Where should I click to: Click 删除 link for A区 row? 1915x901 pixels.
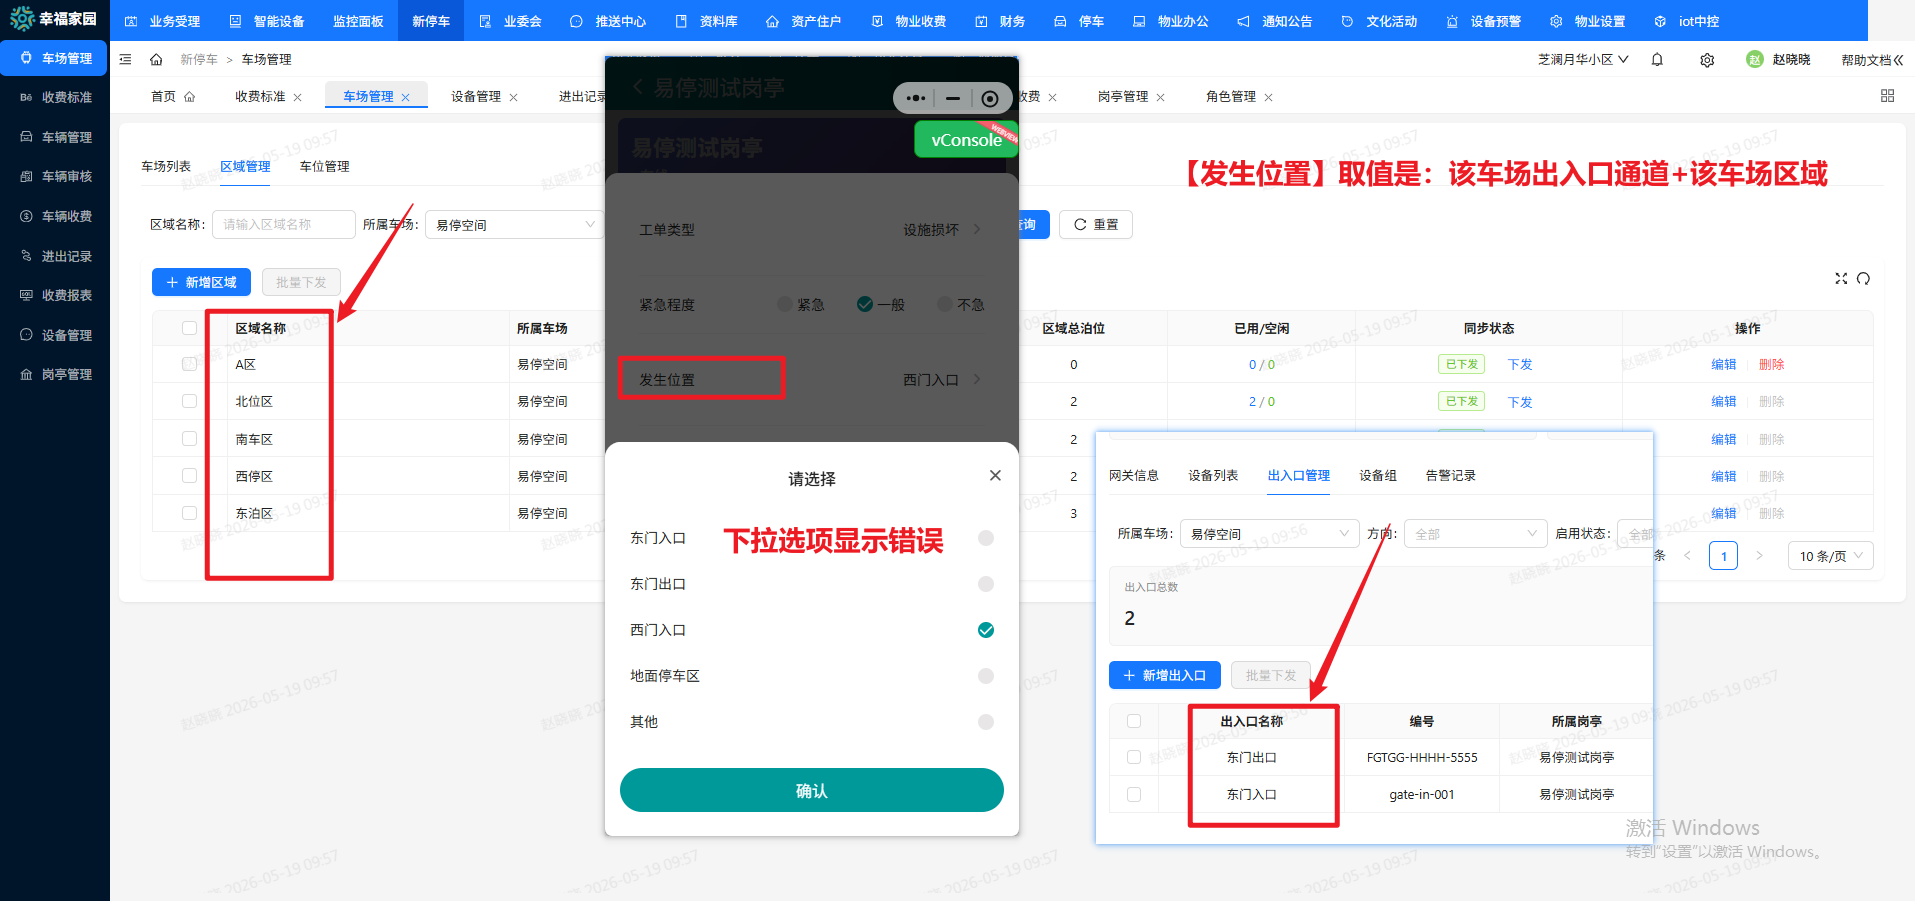click(x=1771, y=364)
